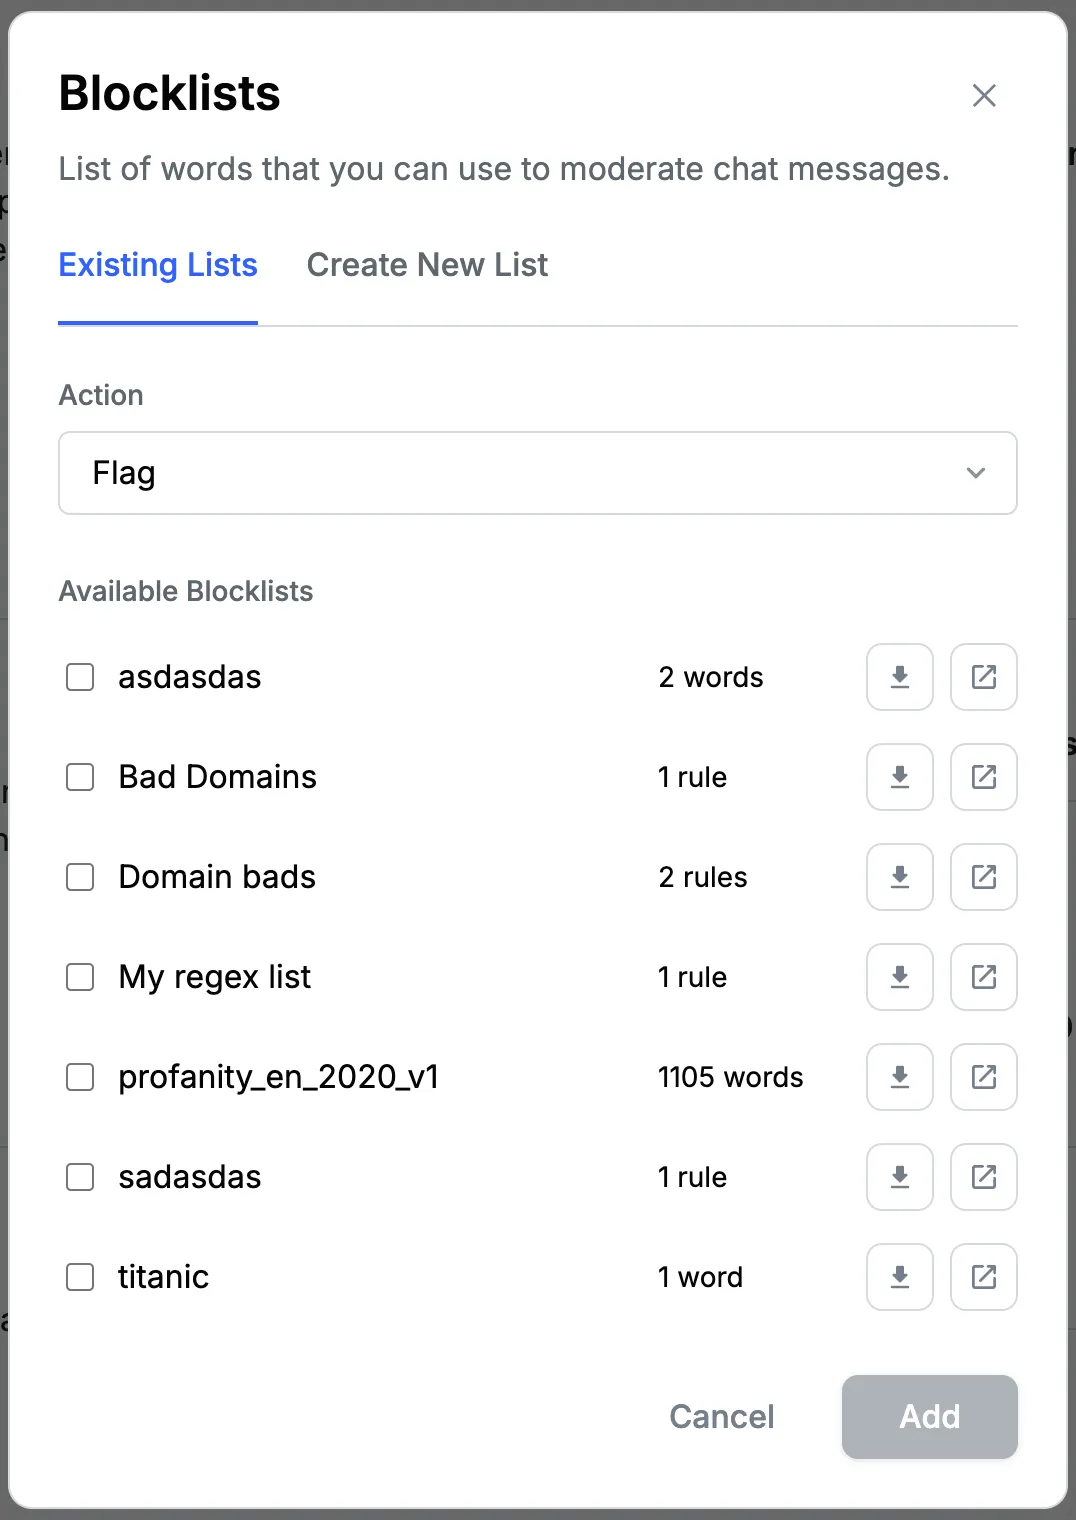The height and width of the screenshot is (1520, 1076).
Task: Expand the Flag action selector chevron
Action: (x=976, y=473)
